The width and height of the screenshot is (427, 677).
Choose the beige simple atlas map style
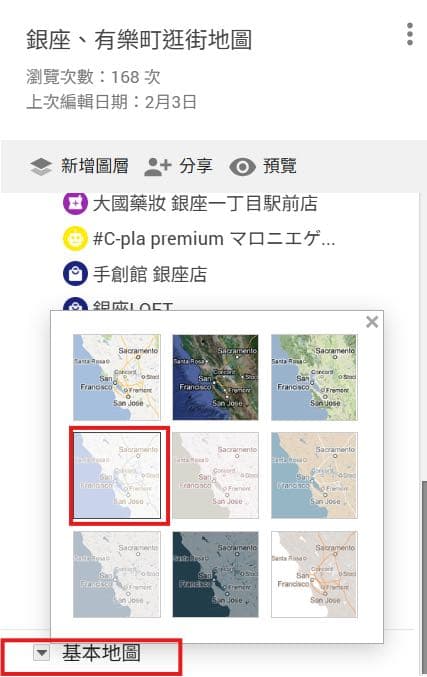[x=314, y=475]
